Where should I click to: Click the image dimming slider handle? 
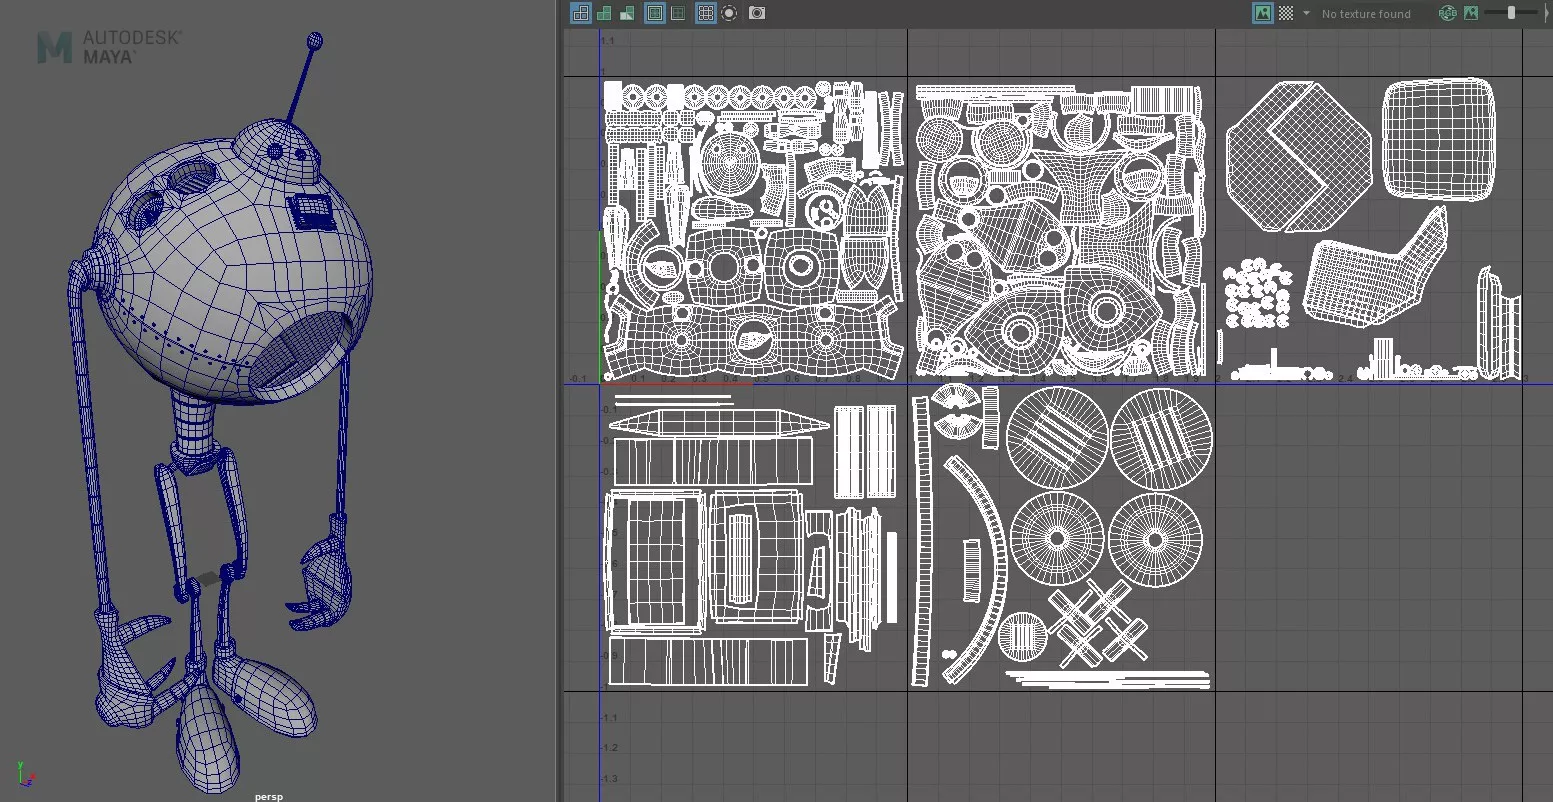click(1511, 13)
